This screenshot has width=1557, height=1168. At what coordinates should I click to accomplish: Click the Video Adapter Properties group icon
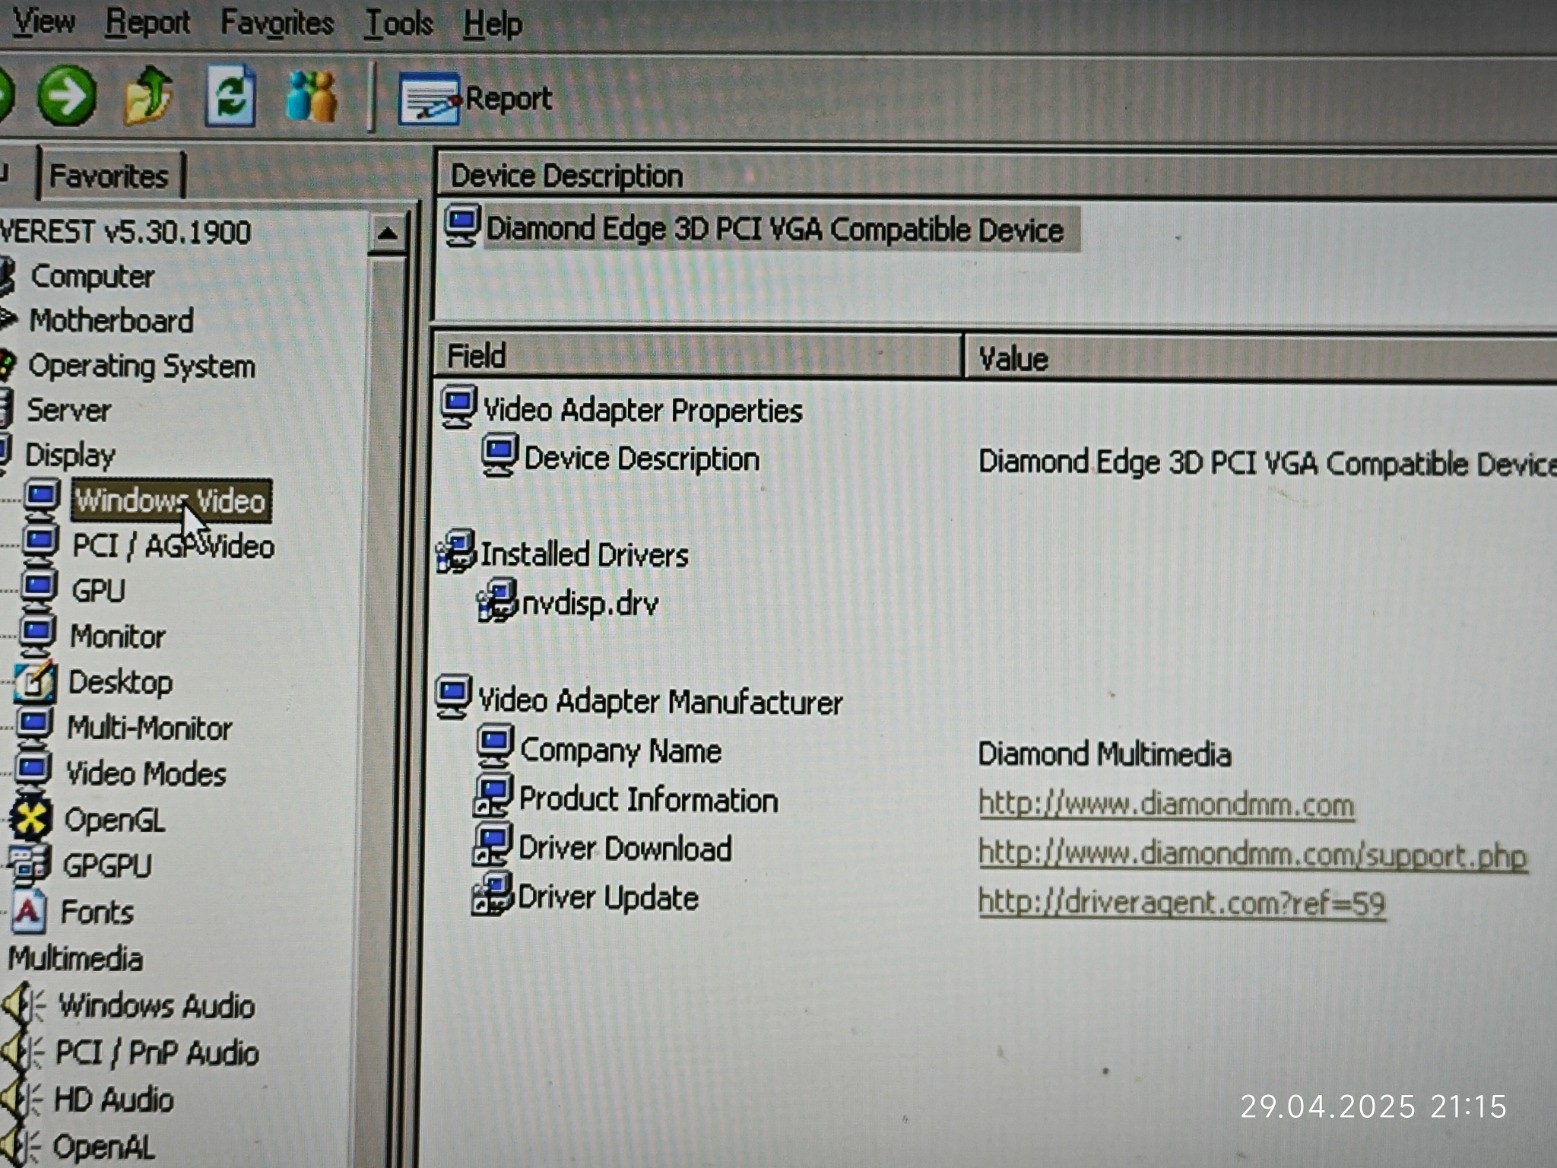click(x=458, y=407)
